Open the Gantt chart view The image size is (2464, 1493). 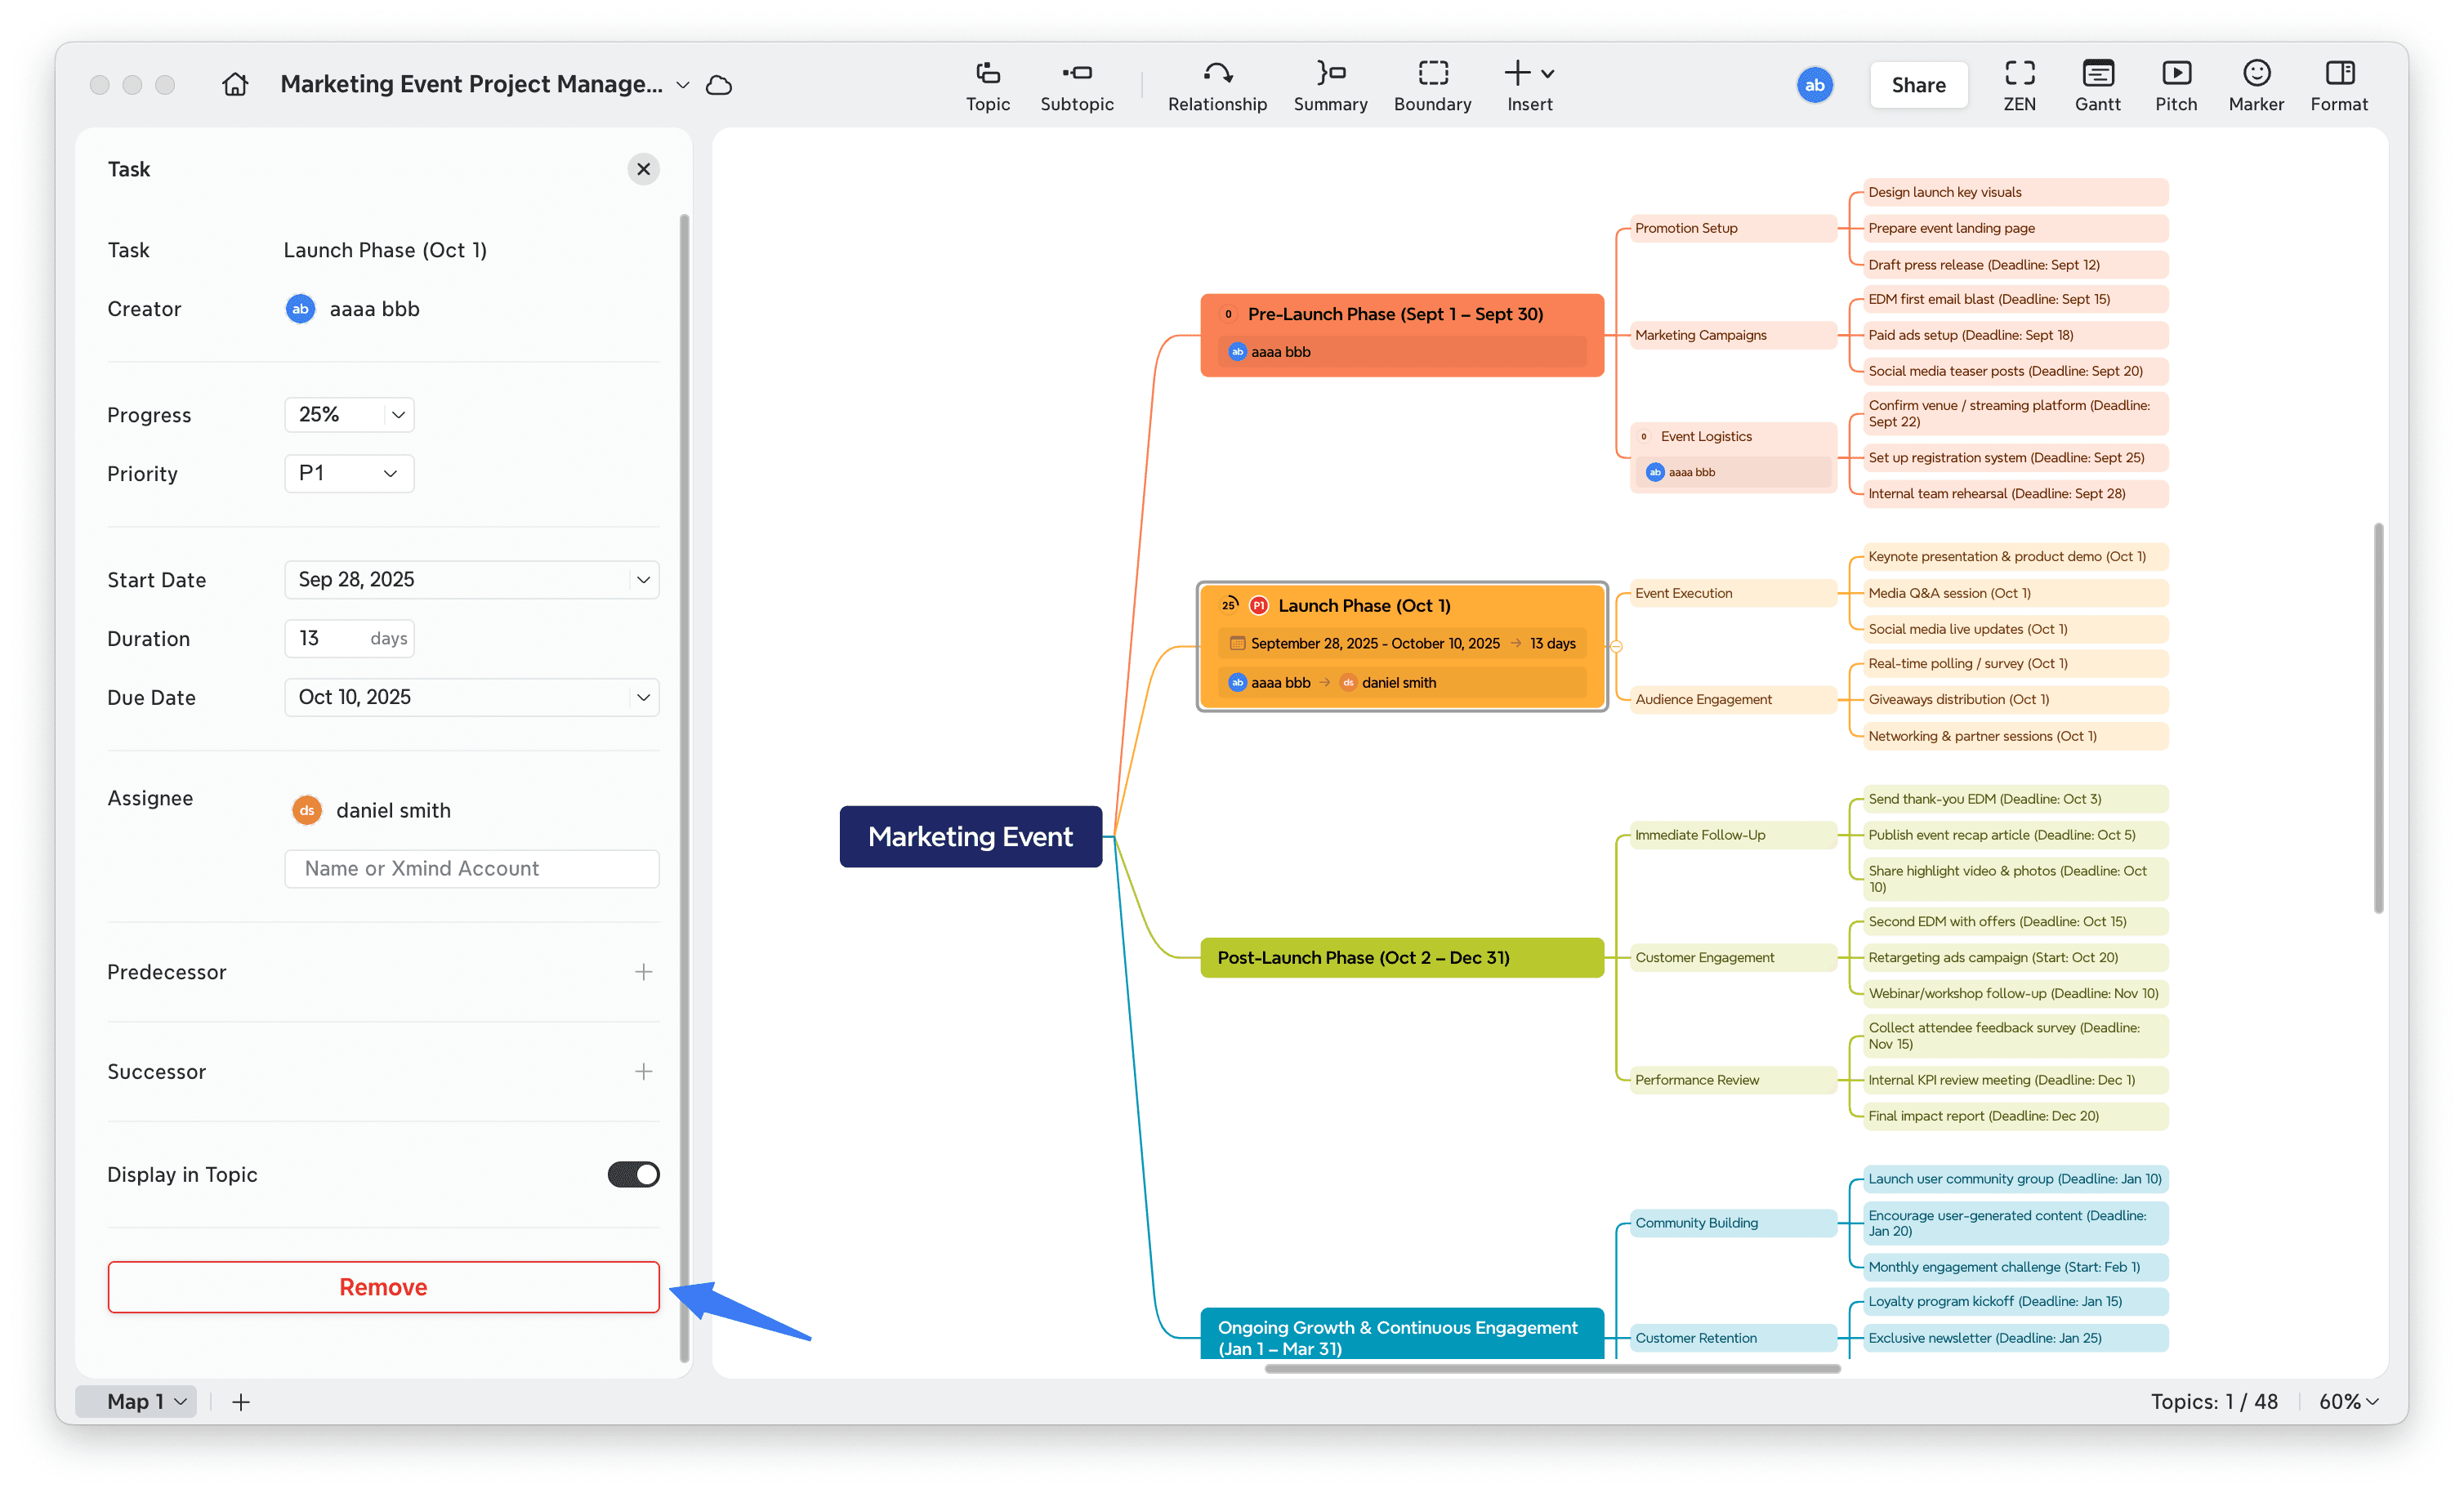tap(2097, 85)
